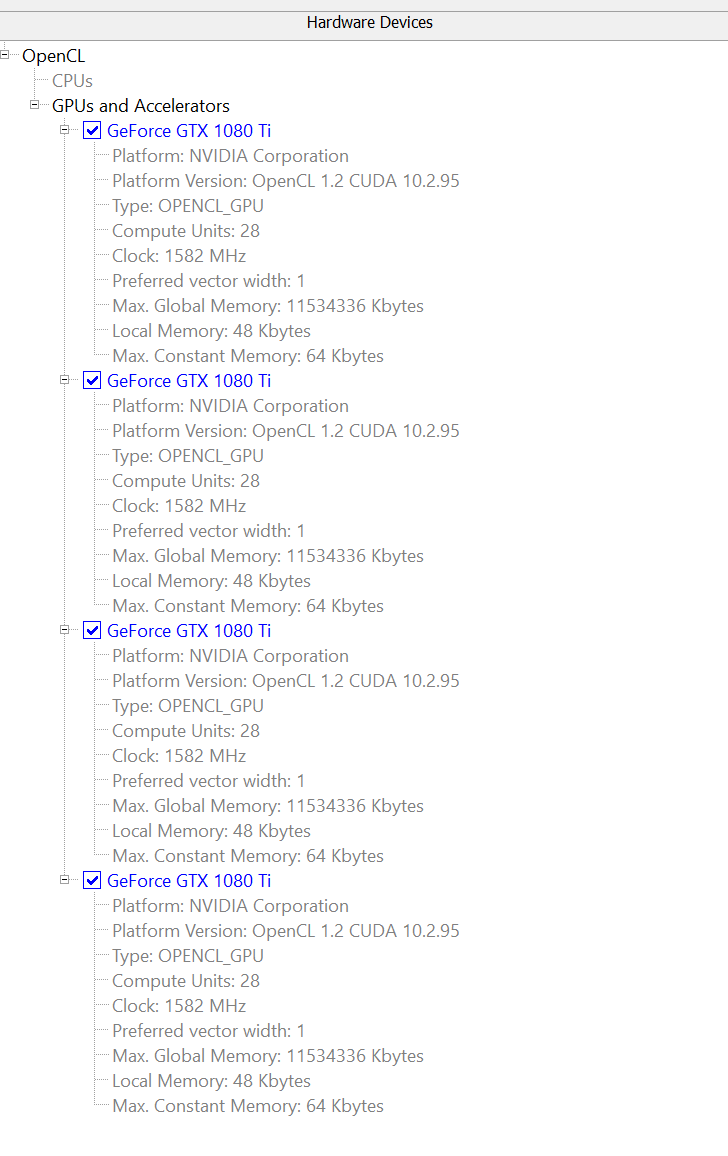Click the Hardware Devices panel header
The image size is (728, 1156).
(369, 22)
